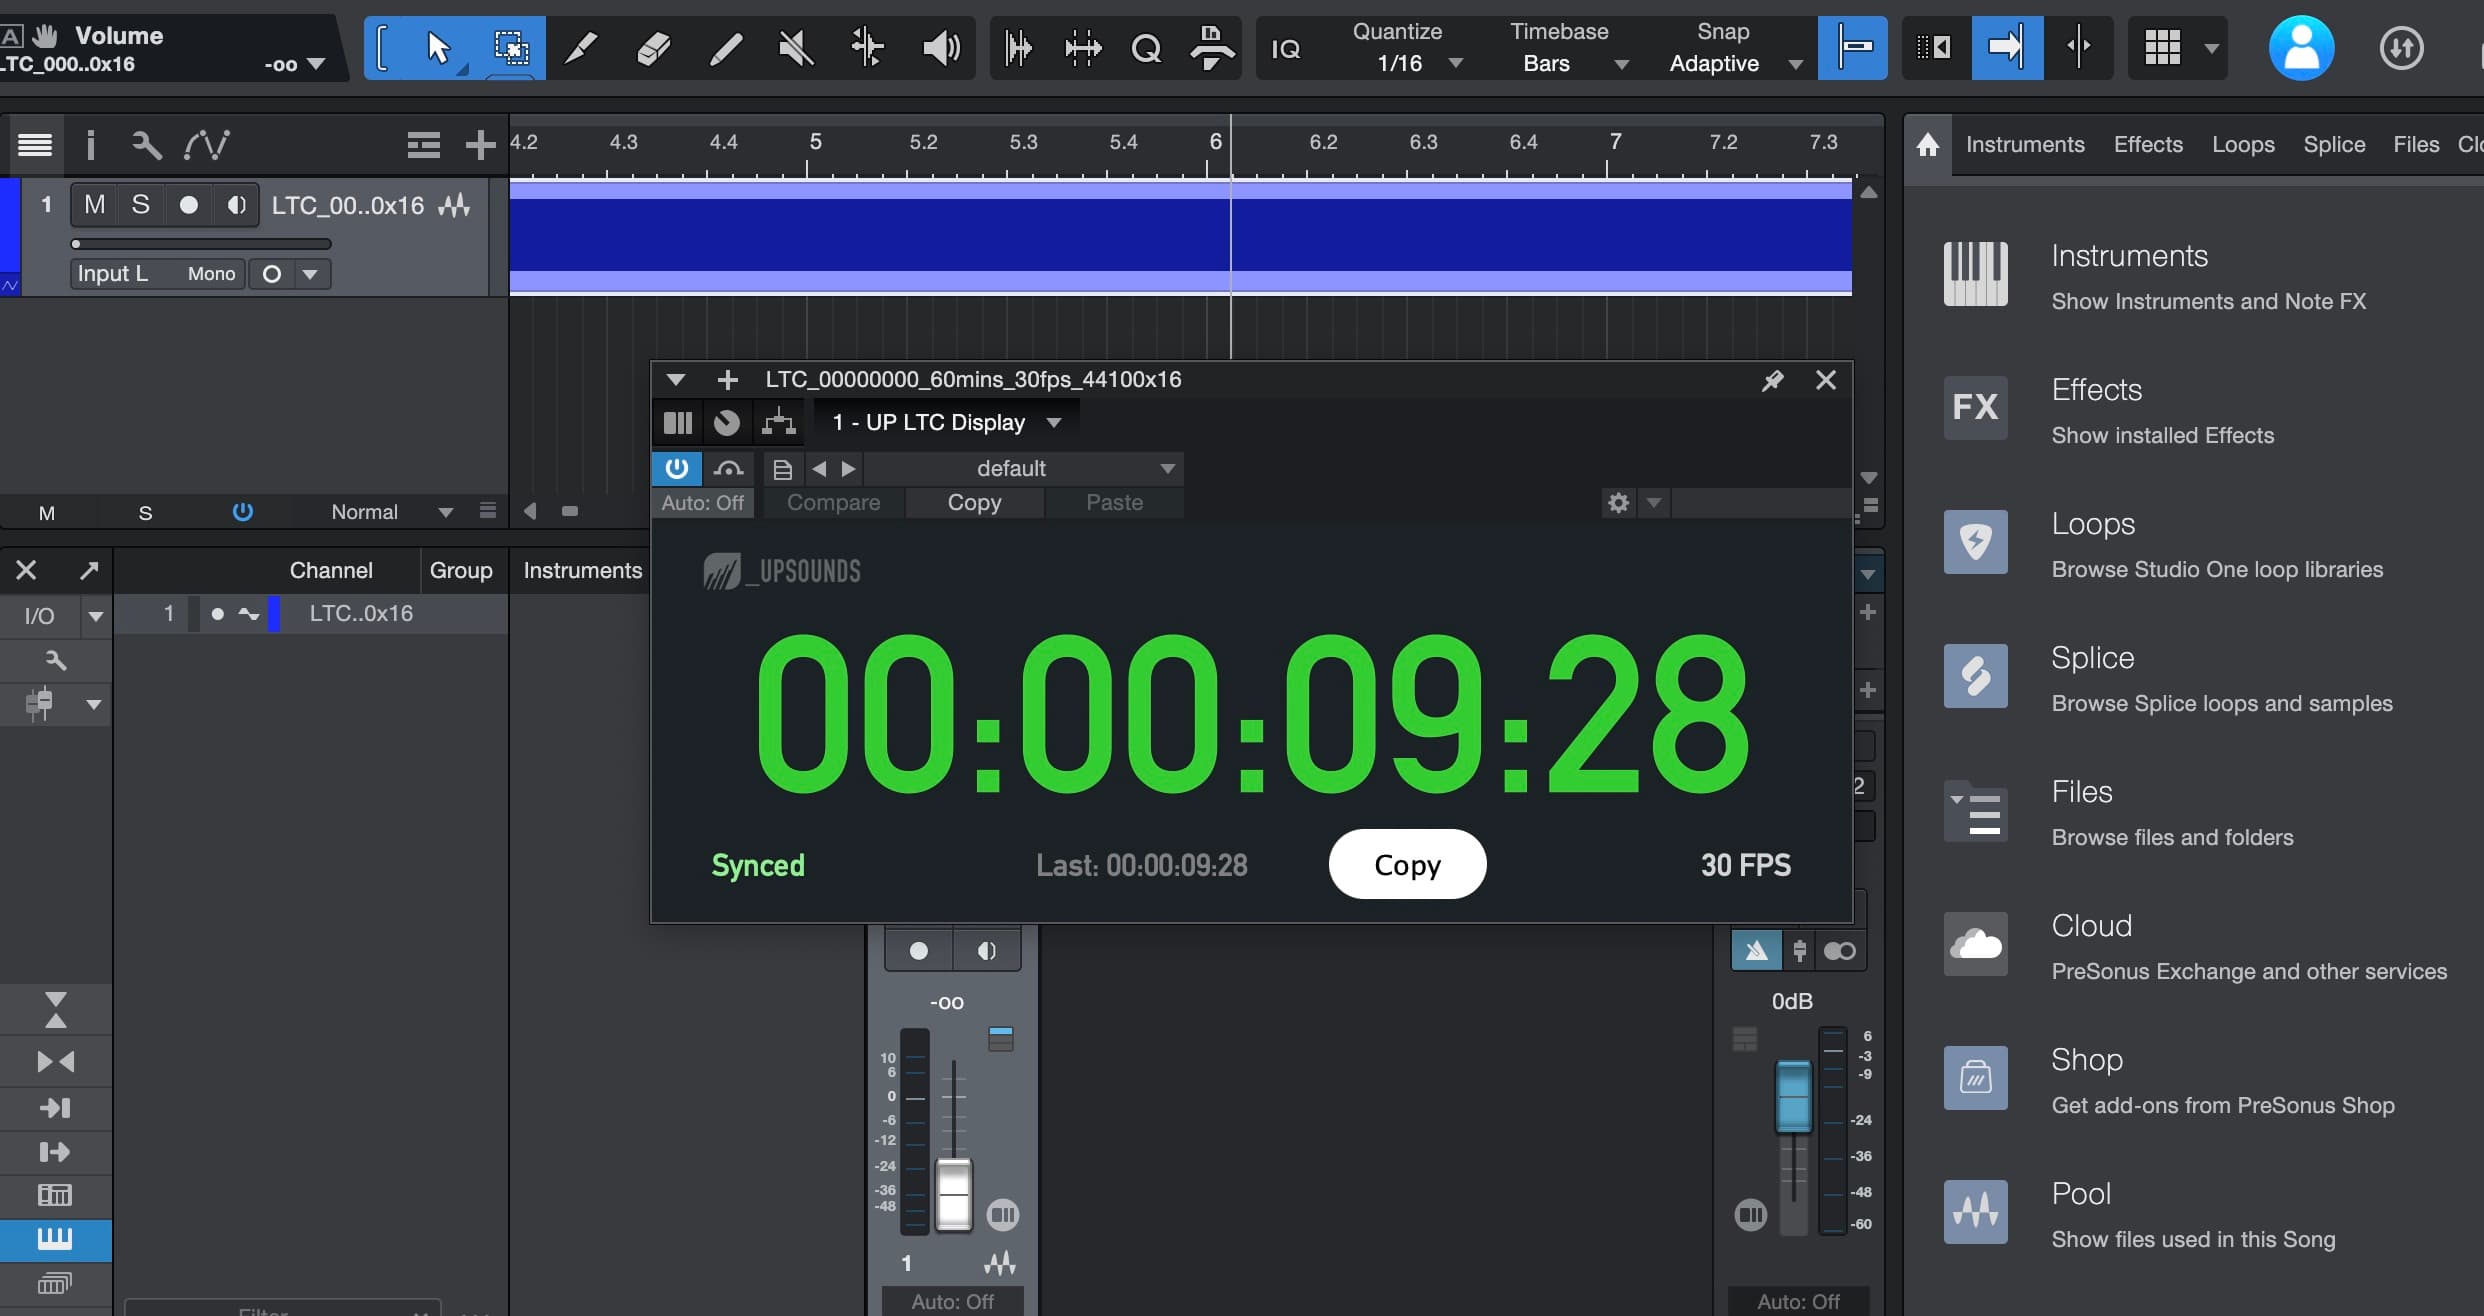Open the Splice browser icon
This screenshot has height=1316, width=2484.
pyautogui.click(x=1975, y=676)
